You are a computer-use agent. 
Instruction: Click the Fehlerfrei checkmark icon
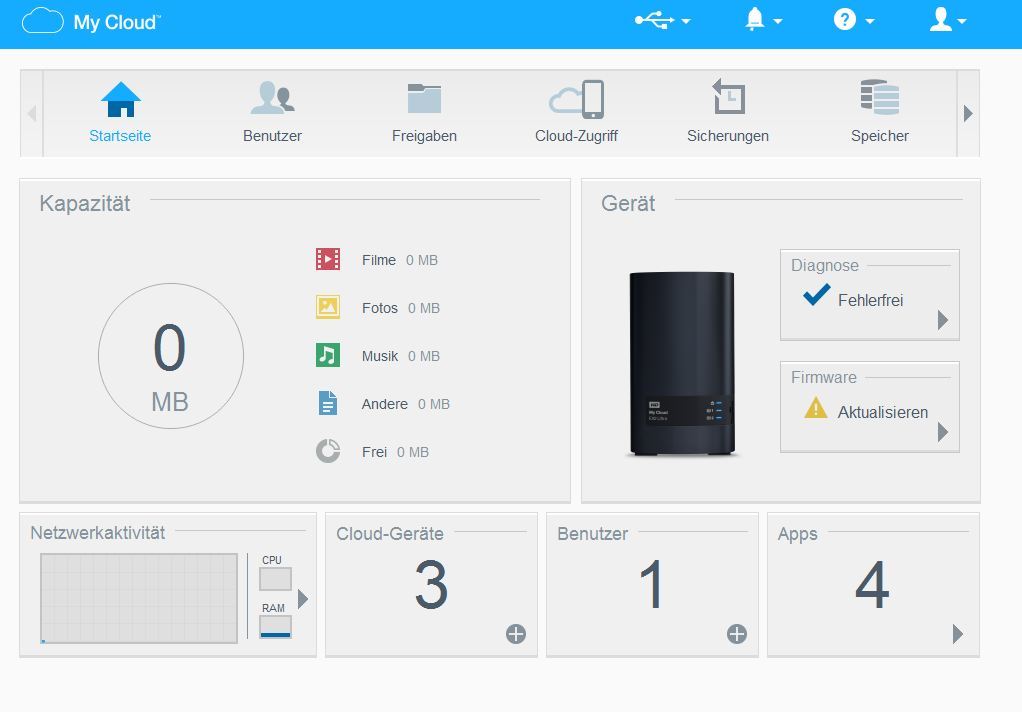(817, 295)
